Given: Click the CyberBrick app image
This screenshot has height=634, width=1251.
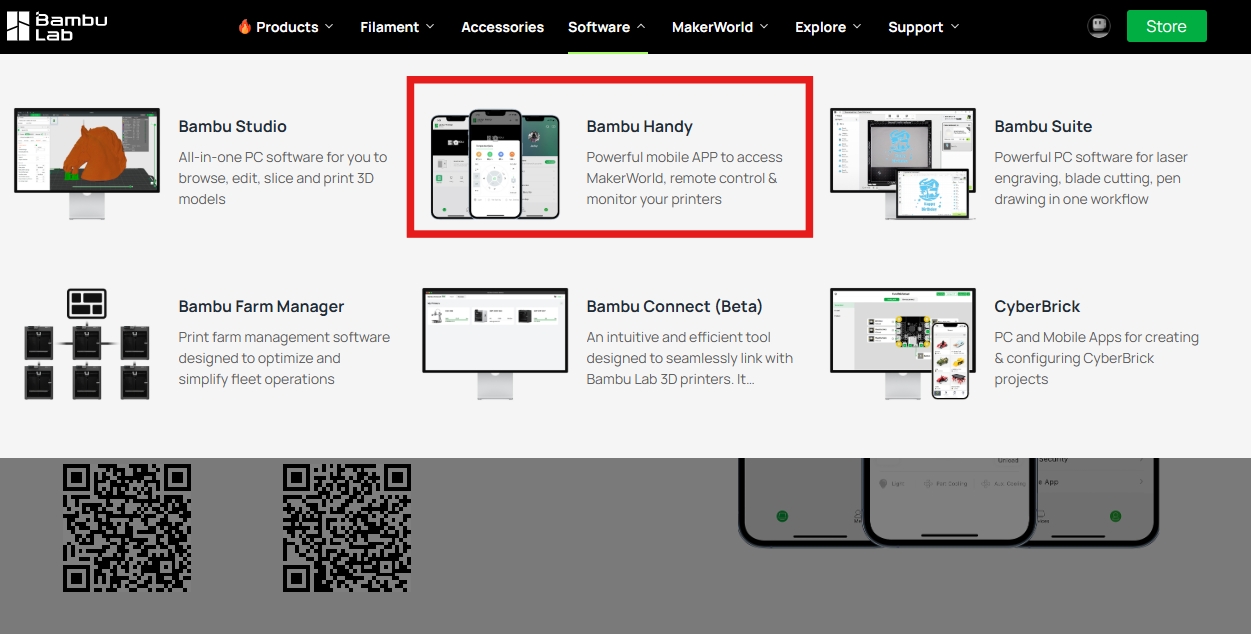Looking at the screenshot, I should coord(903,344).
